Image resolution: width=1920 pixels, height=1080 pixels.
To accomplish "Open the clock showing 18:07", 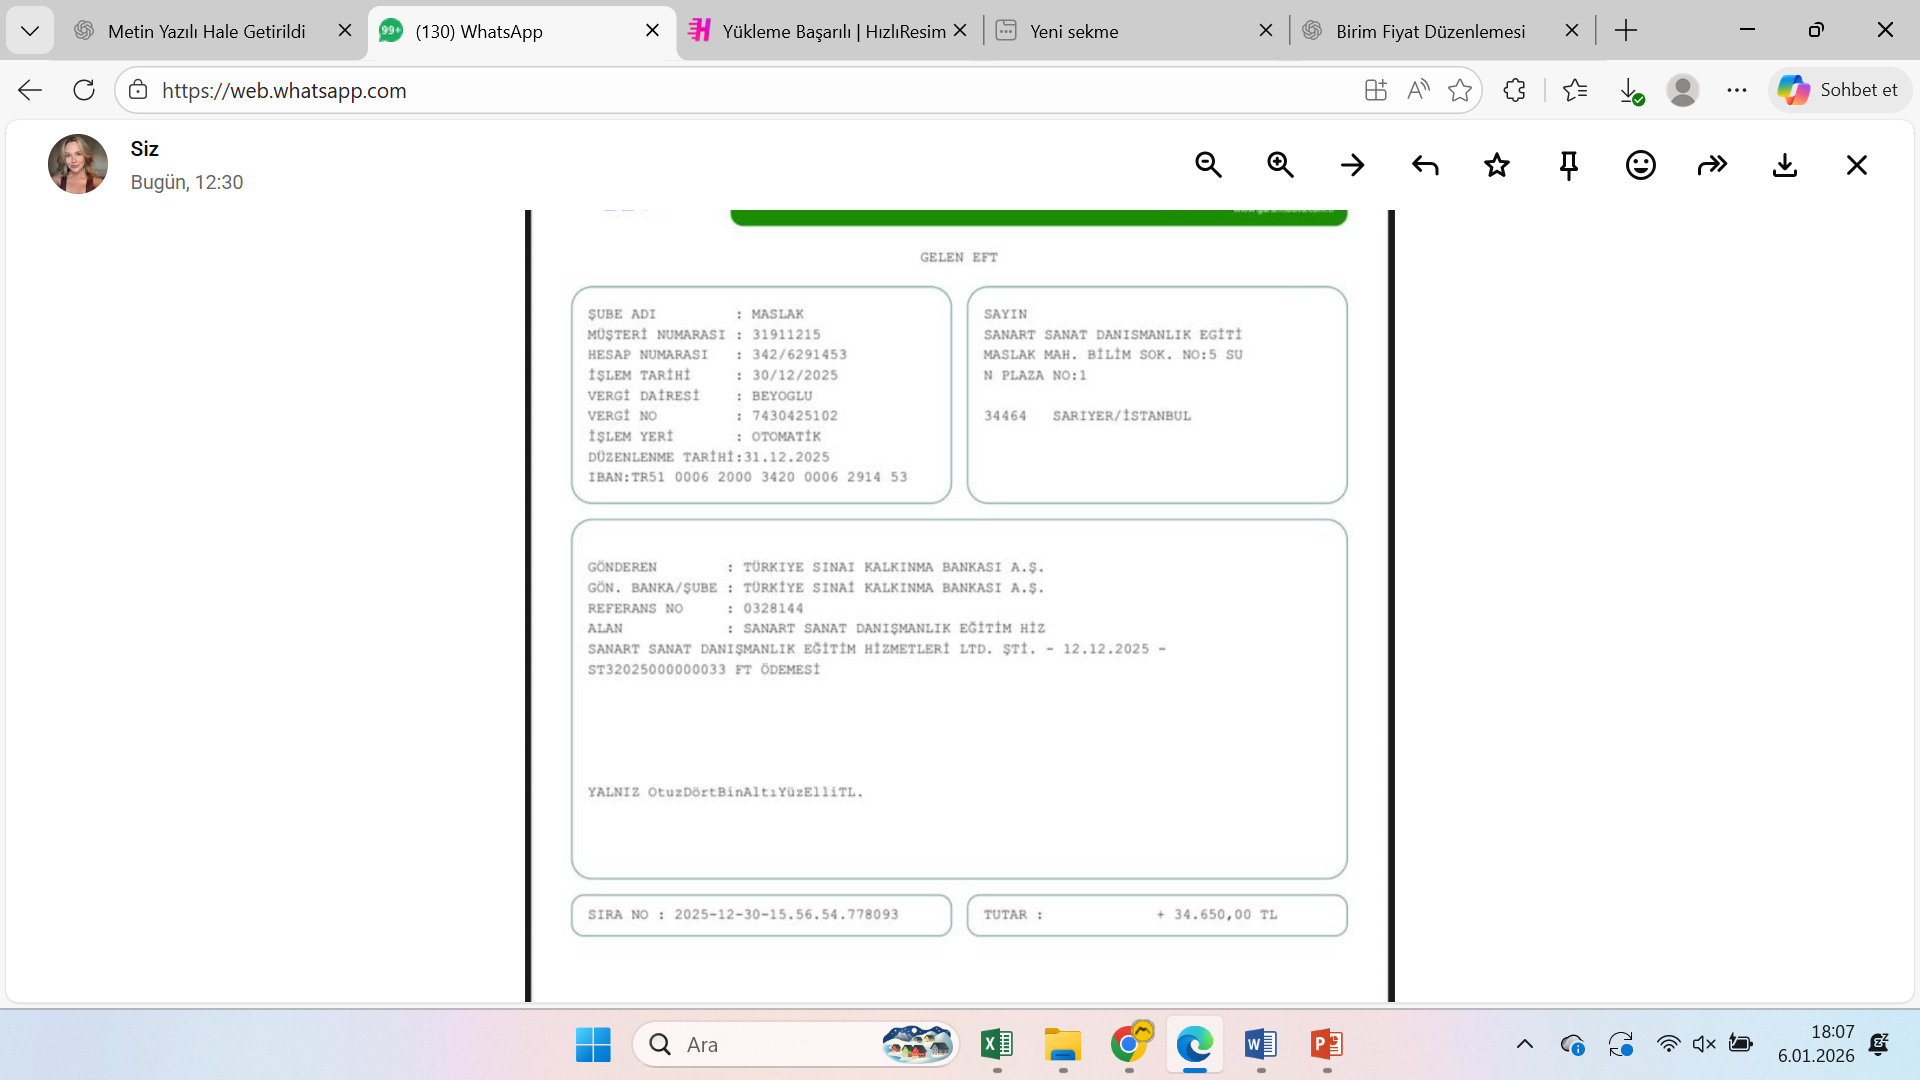I will click(1816, 1044).
